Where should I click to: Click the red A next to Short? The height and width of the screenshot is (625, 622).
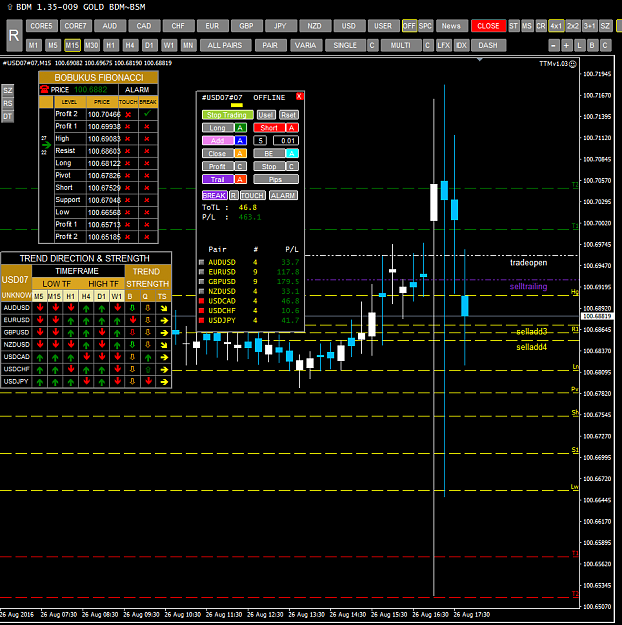tap(292, 128)
